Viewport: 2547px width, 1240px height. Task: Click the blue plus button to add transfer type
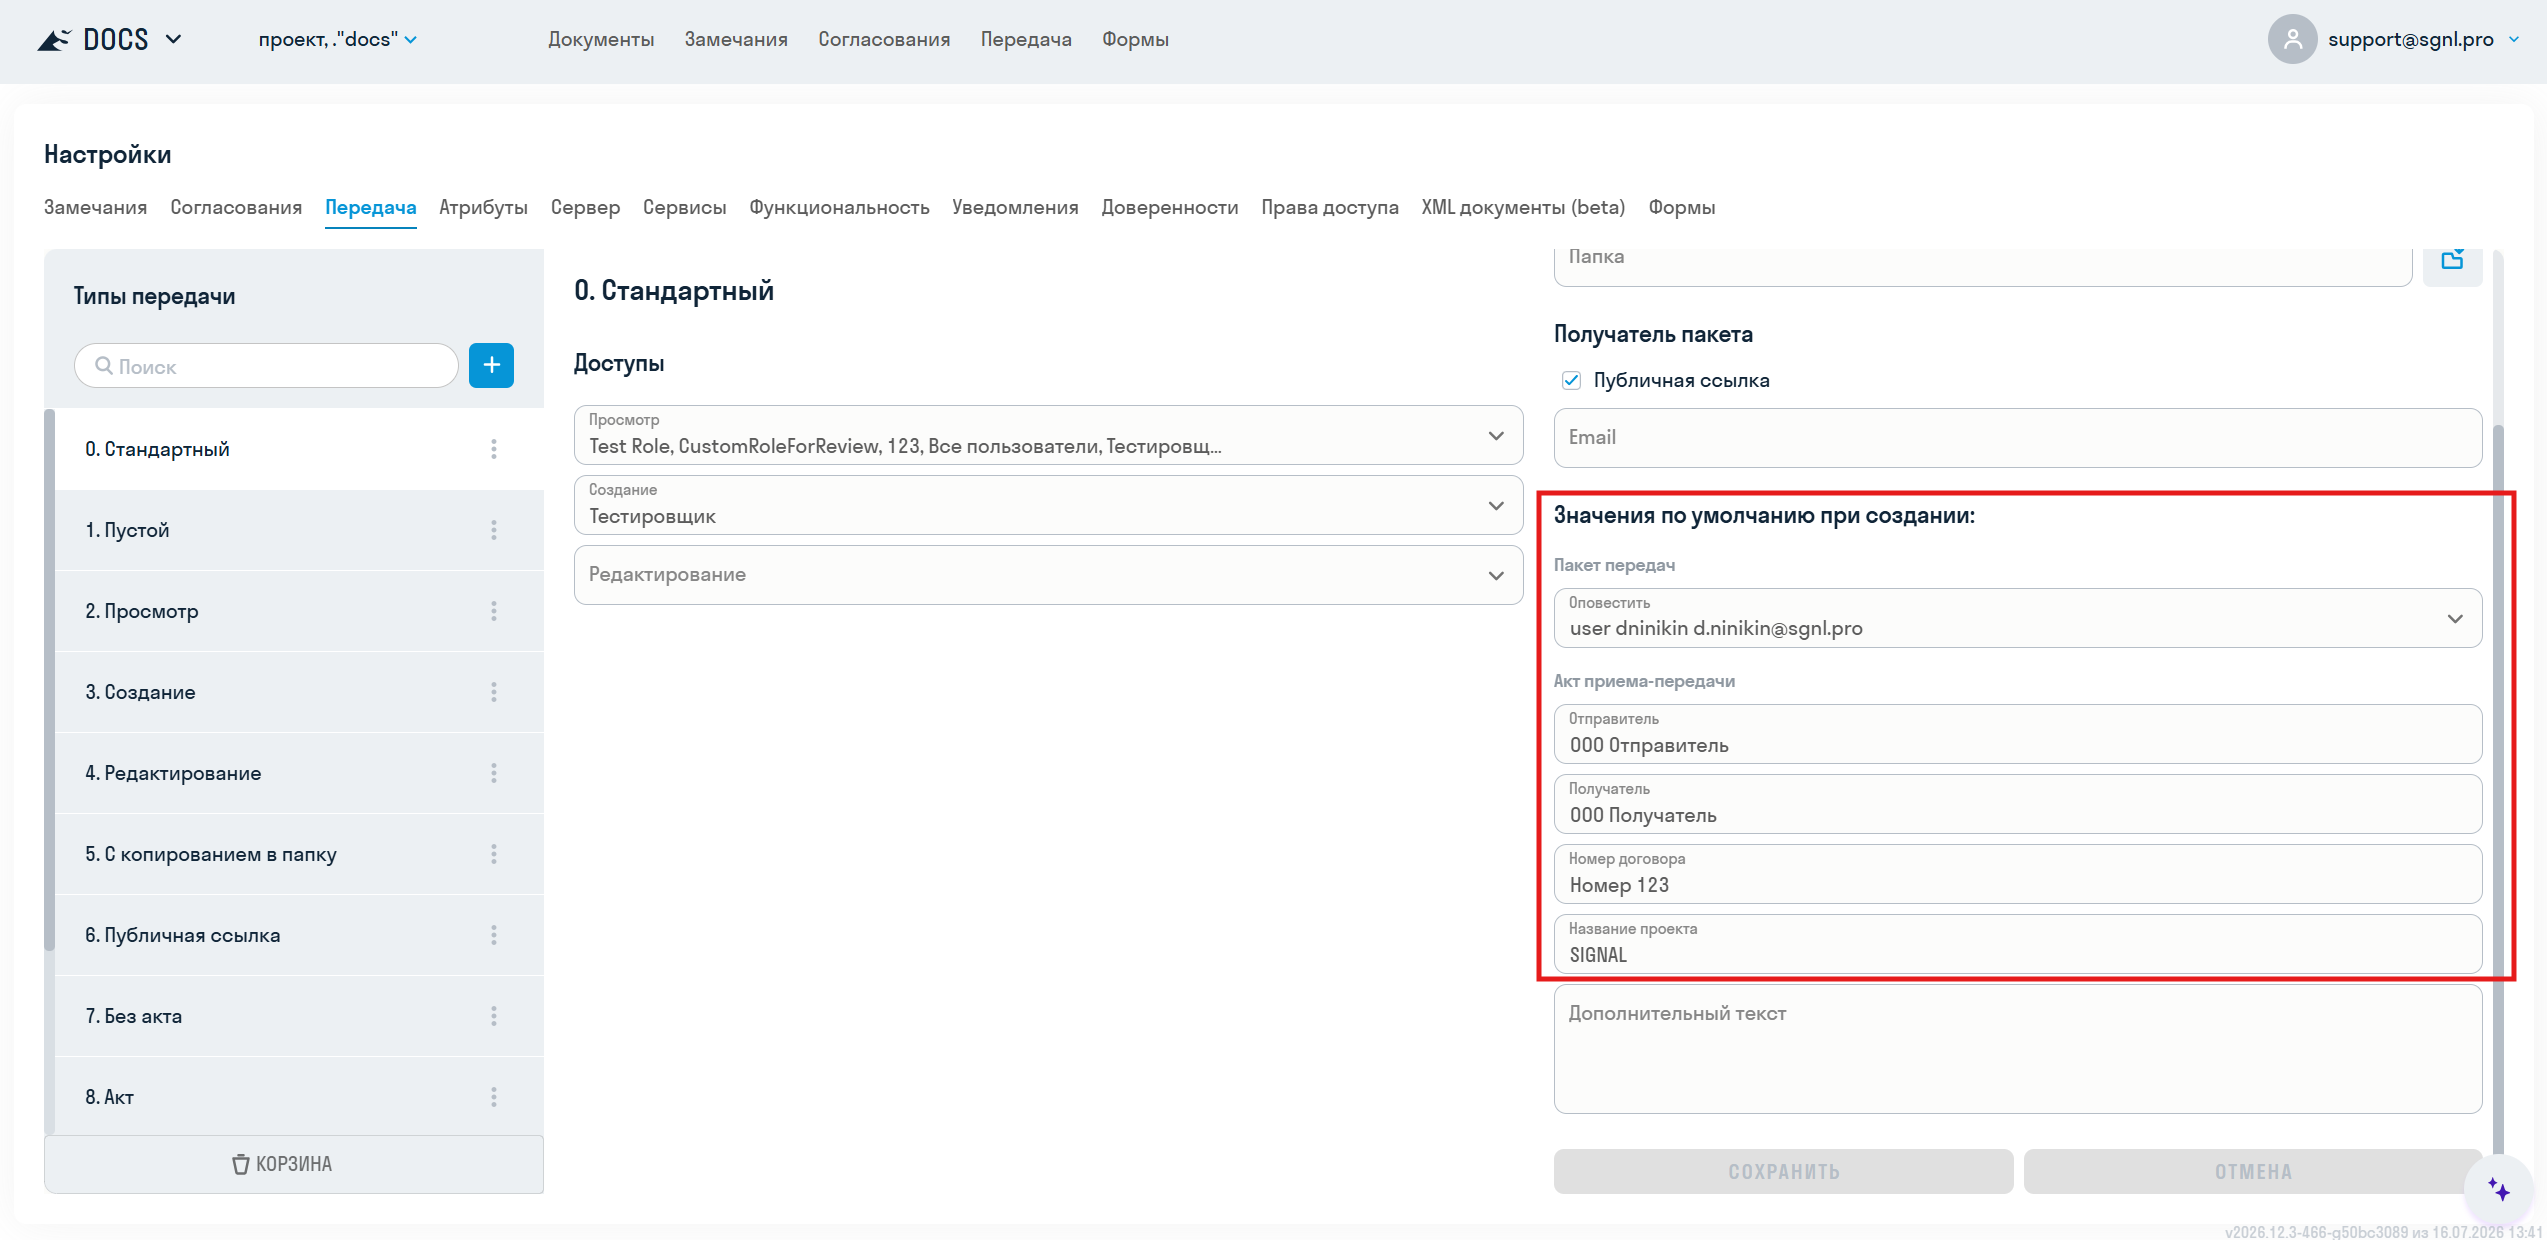coord(491,365)
